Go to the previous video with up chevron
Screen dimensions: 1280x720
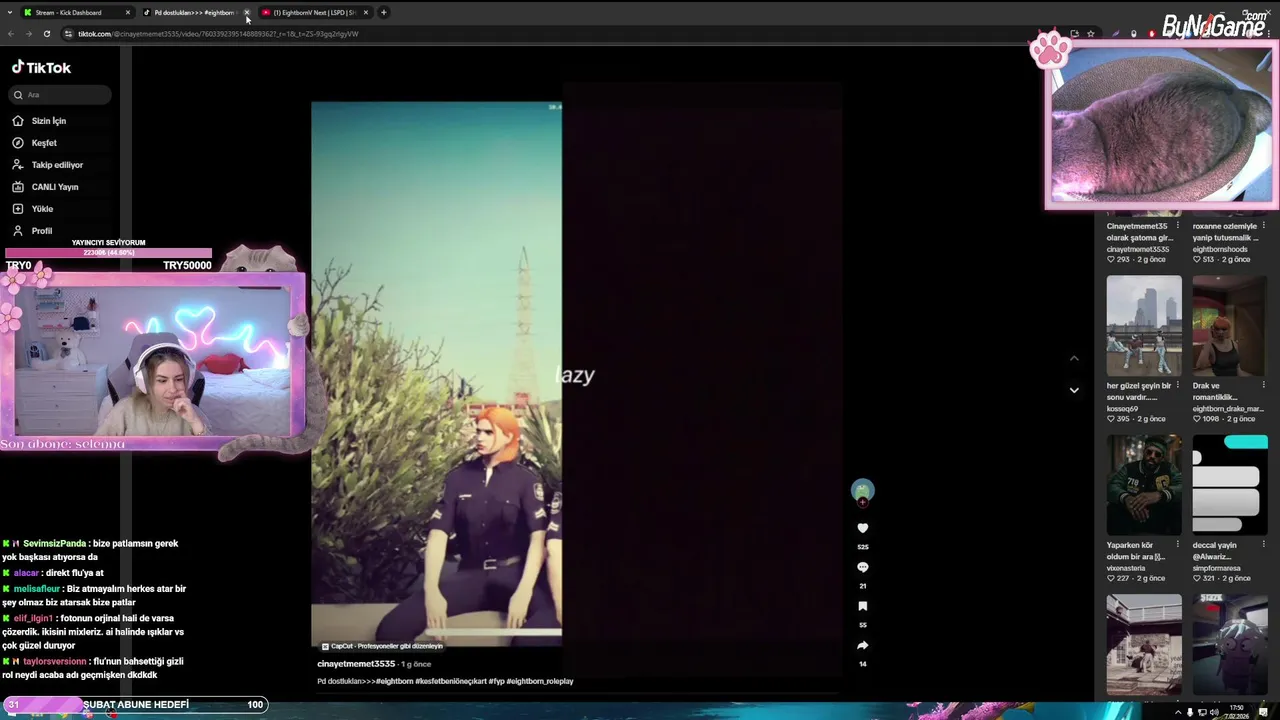[1074, 358]
